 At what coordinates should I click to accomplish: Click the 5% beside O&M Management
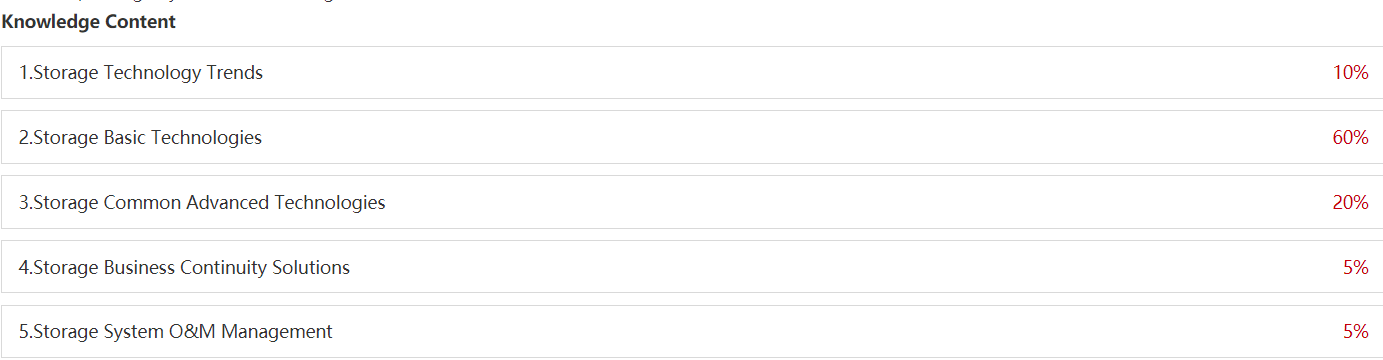(1356, 331)
